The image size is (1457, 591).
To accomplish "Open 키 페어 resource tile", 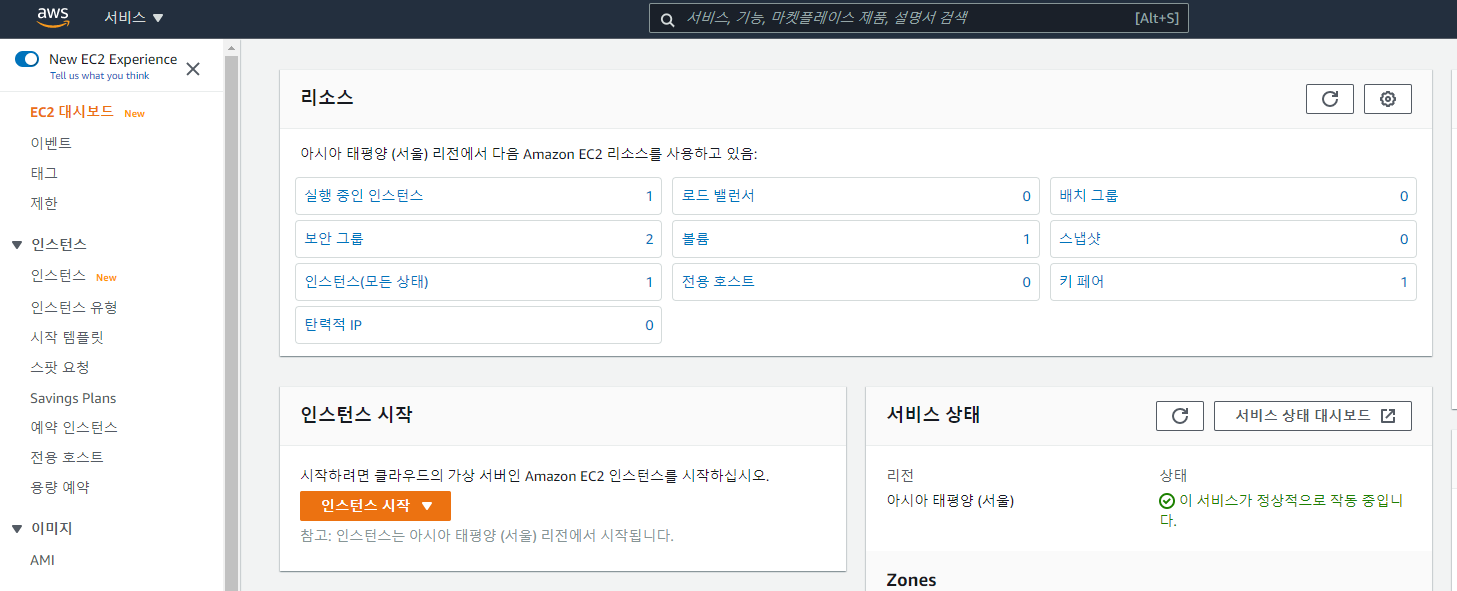I will tap(1233, 282).
